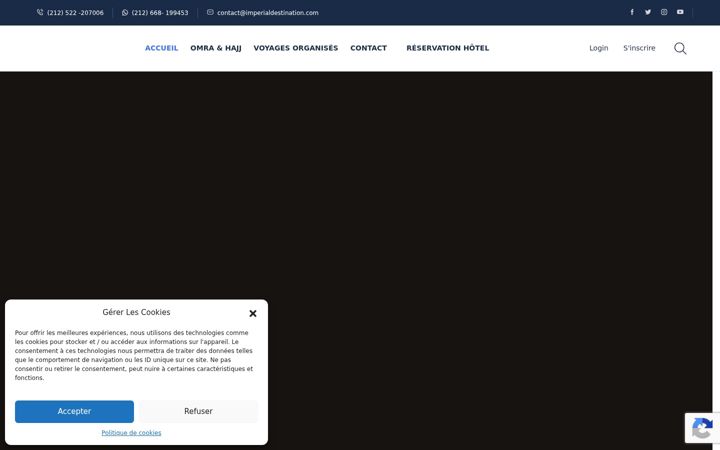
Task: Go to the Accueil menu item
Action: pos(161,48)
